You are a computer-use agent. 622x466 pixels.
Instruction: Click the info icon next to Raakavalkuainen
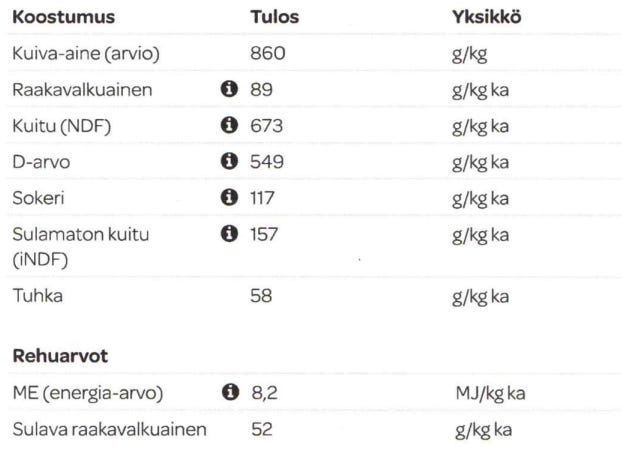pyautogui.click(x=228, y=90)
